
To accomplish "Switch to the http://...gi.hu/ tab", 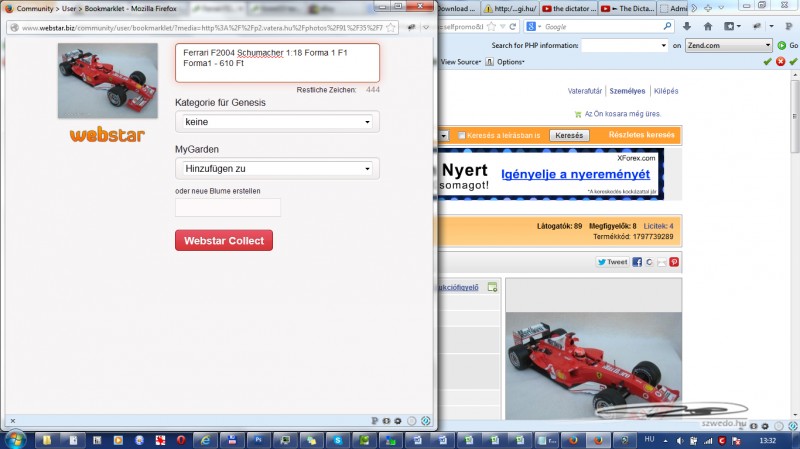I will (x=510, y=8).
